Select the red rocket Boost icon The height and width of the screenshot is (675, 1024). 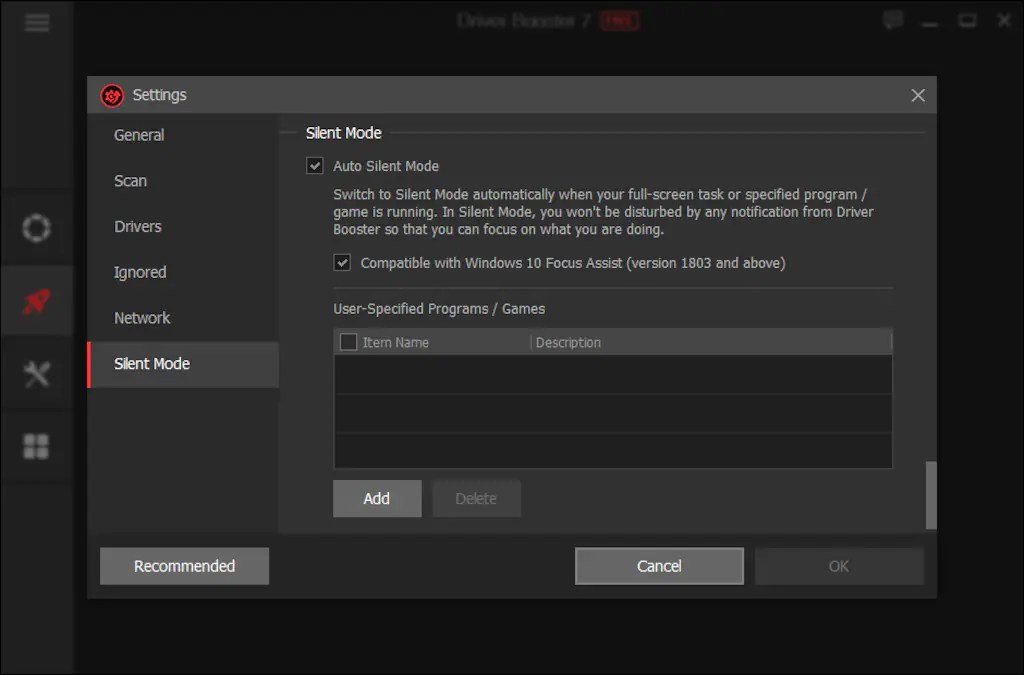click(x=37, y=301)
